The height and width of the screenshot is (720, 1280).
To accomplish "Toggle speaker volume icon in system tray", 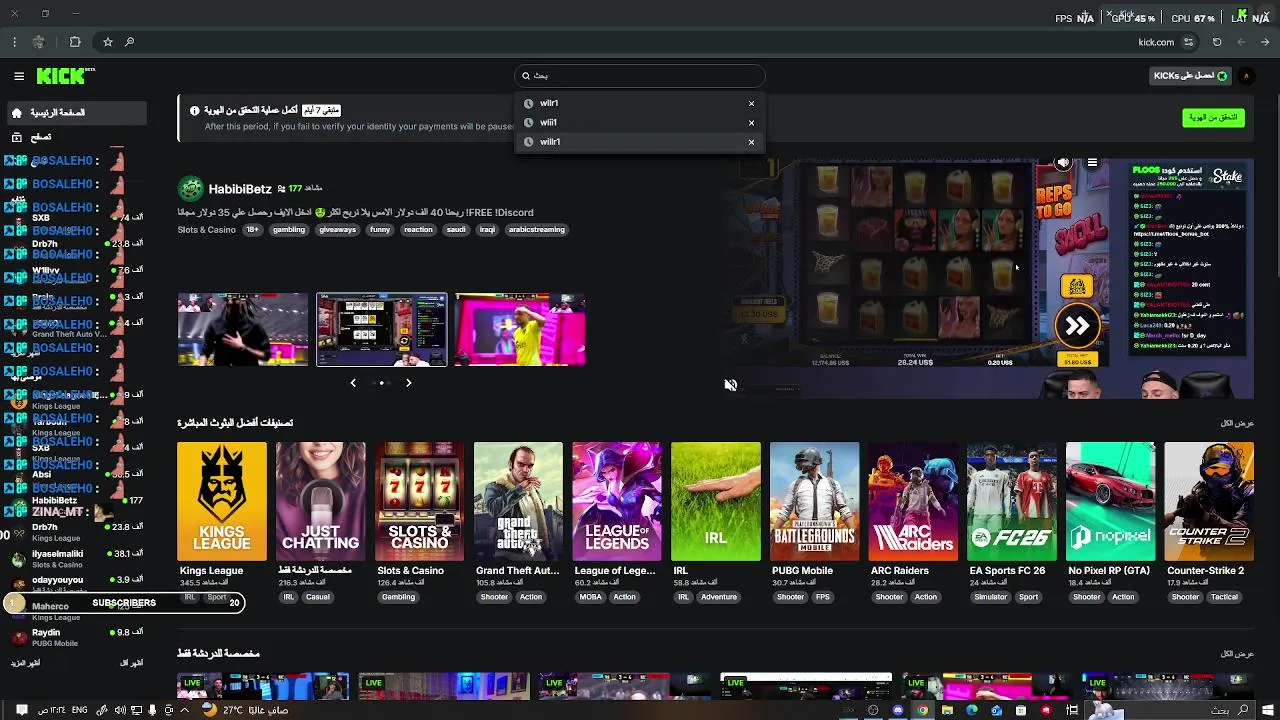I will click(120, 710).
